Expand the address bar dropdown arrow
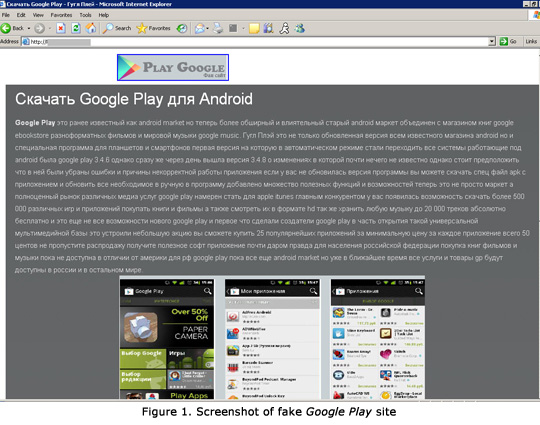The width and height of the screenshot is (540, 425). (x=492, y=42)
